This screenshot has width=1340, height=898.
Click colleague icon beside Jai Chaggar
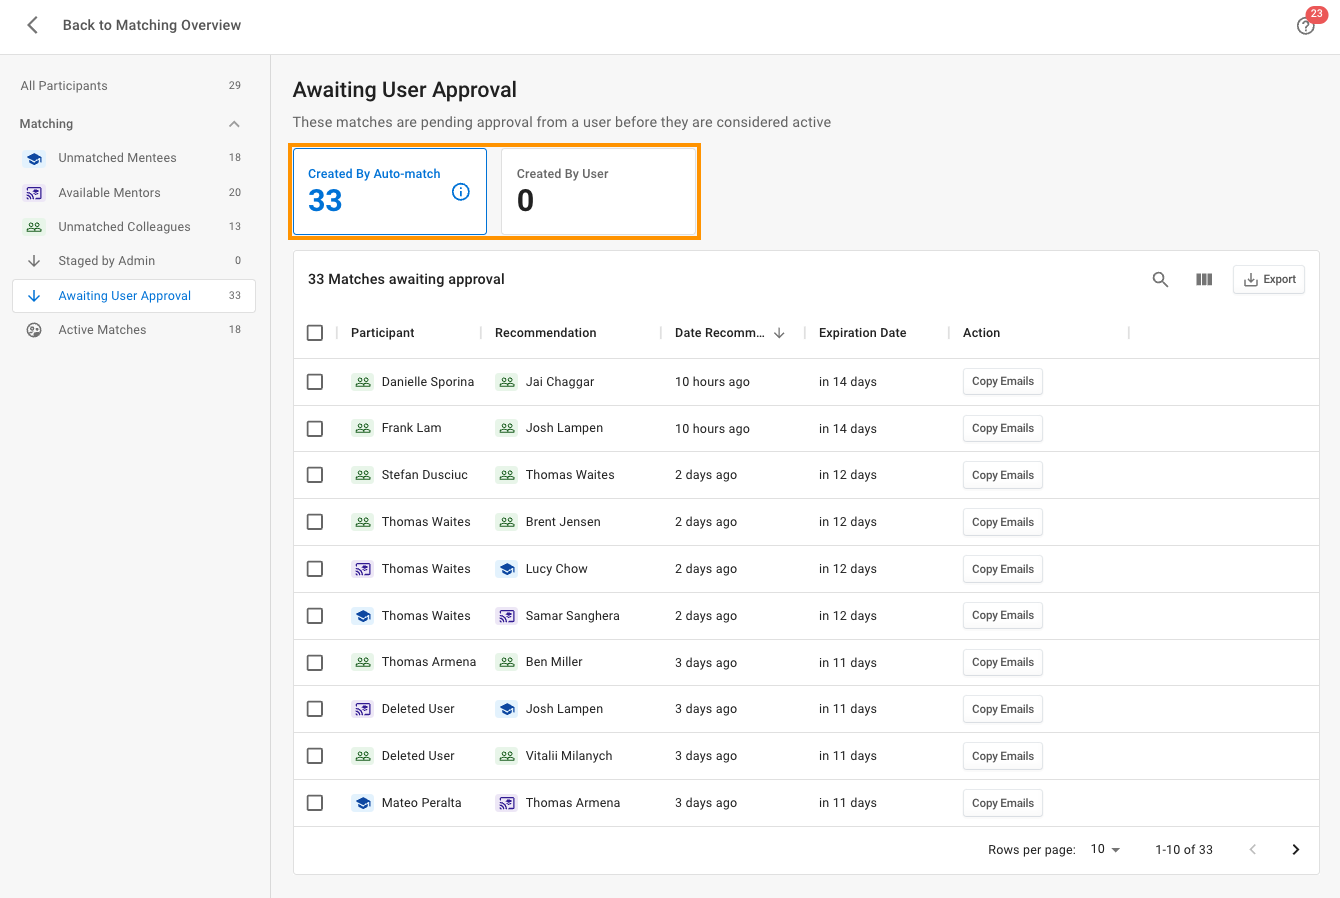click(507, 382)
